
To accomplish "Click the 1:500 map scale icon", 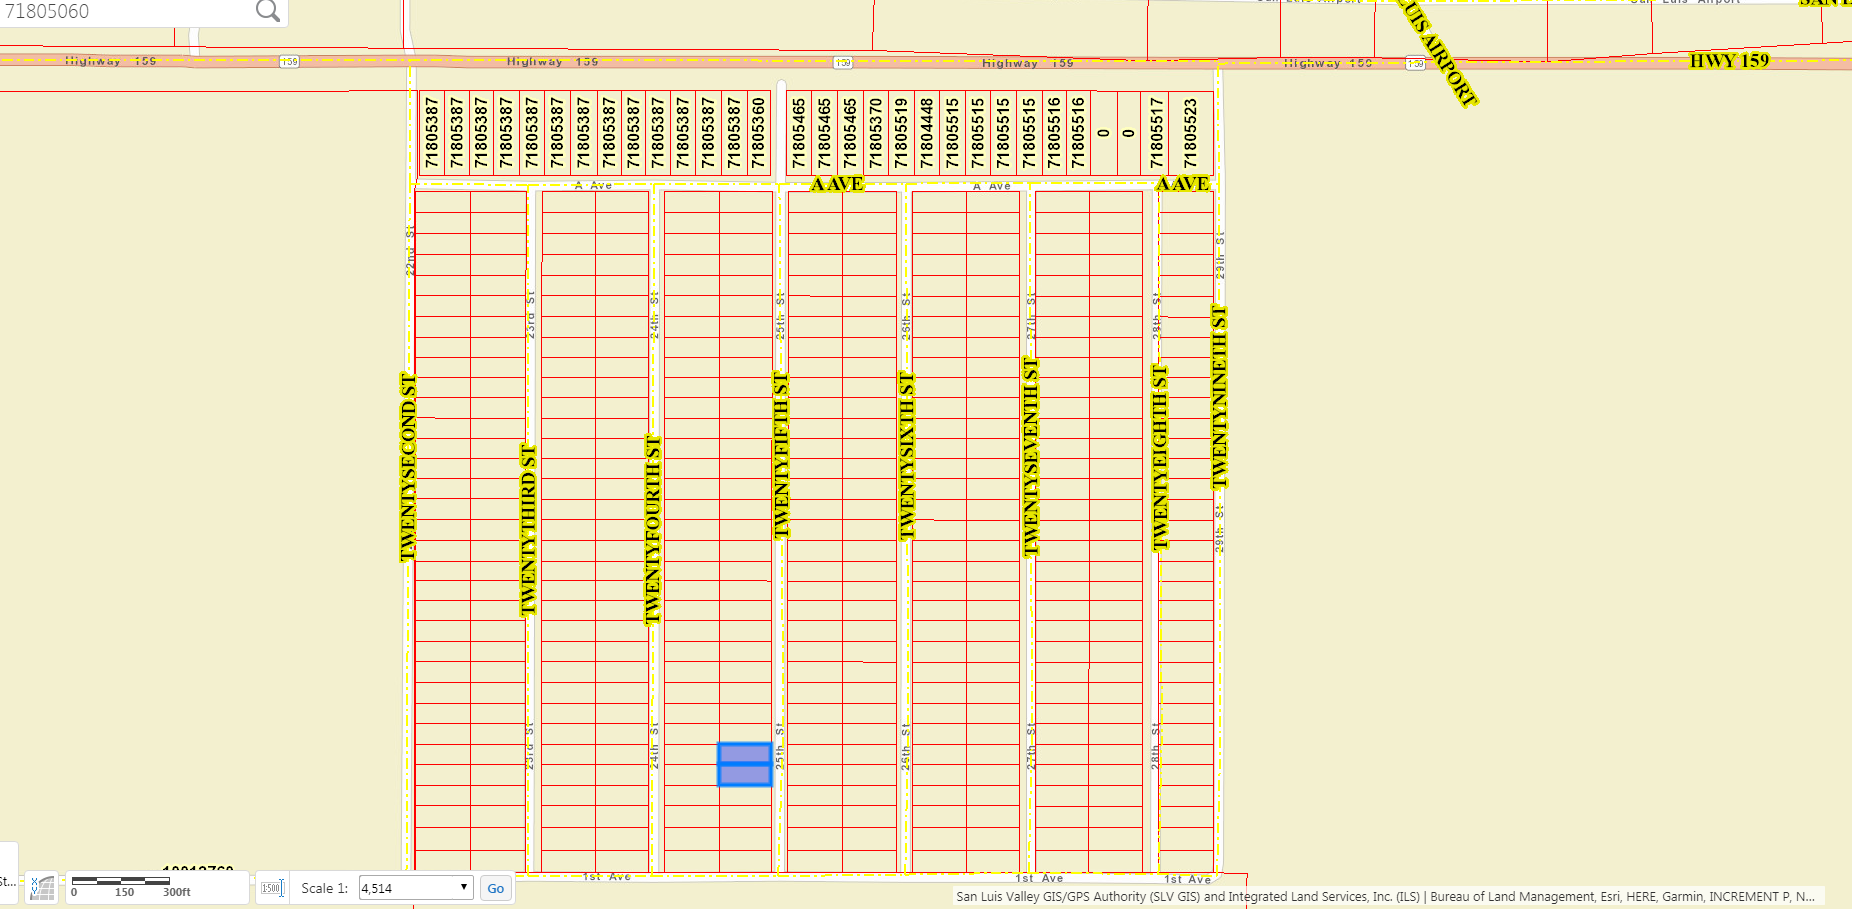I will (x=272, y=888).
